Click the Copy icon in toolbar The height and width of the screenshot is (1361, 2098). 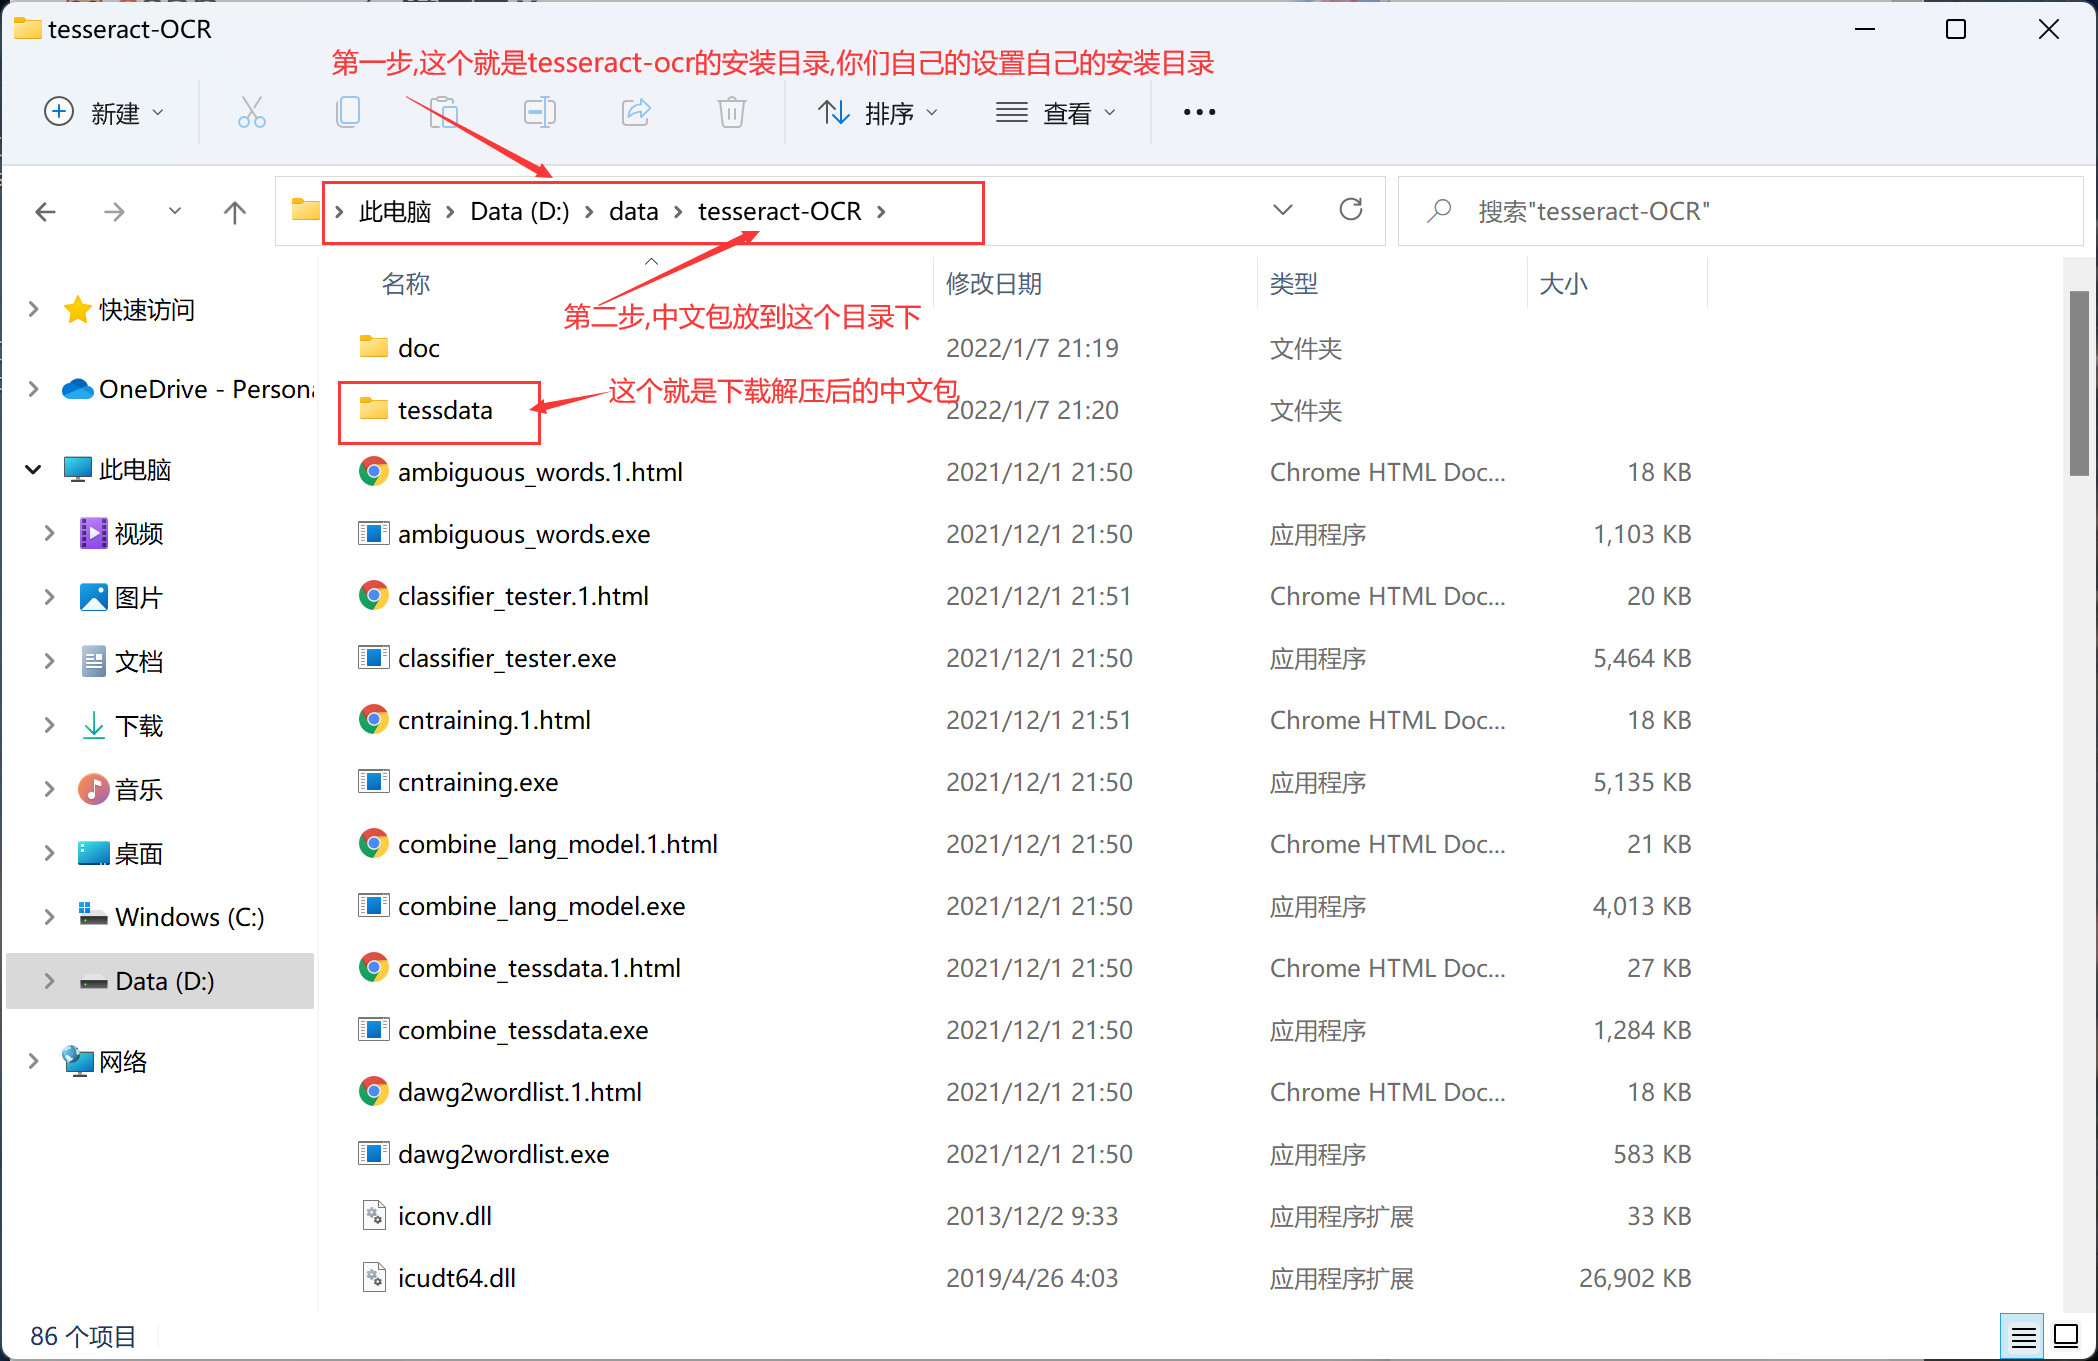pyautogui.click(x=347, y=112)
